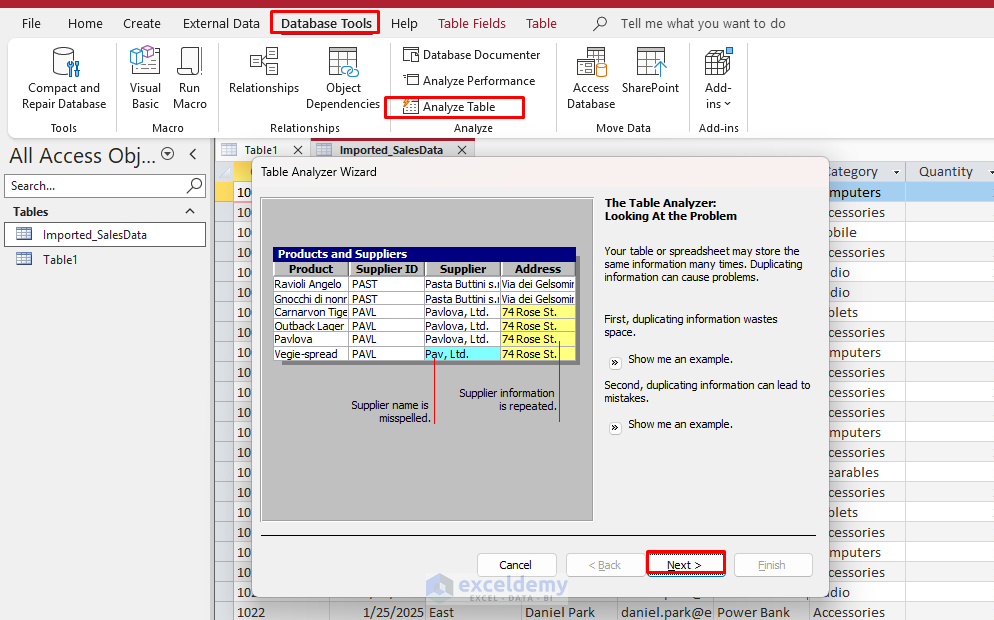This screenshot has height=620, width=994.
Task: Select Imported_SalesData in navigation pane
Action: [105, 235]
